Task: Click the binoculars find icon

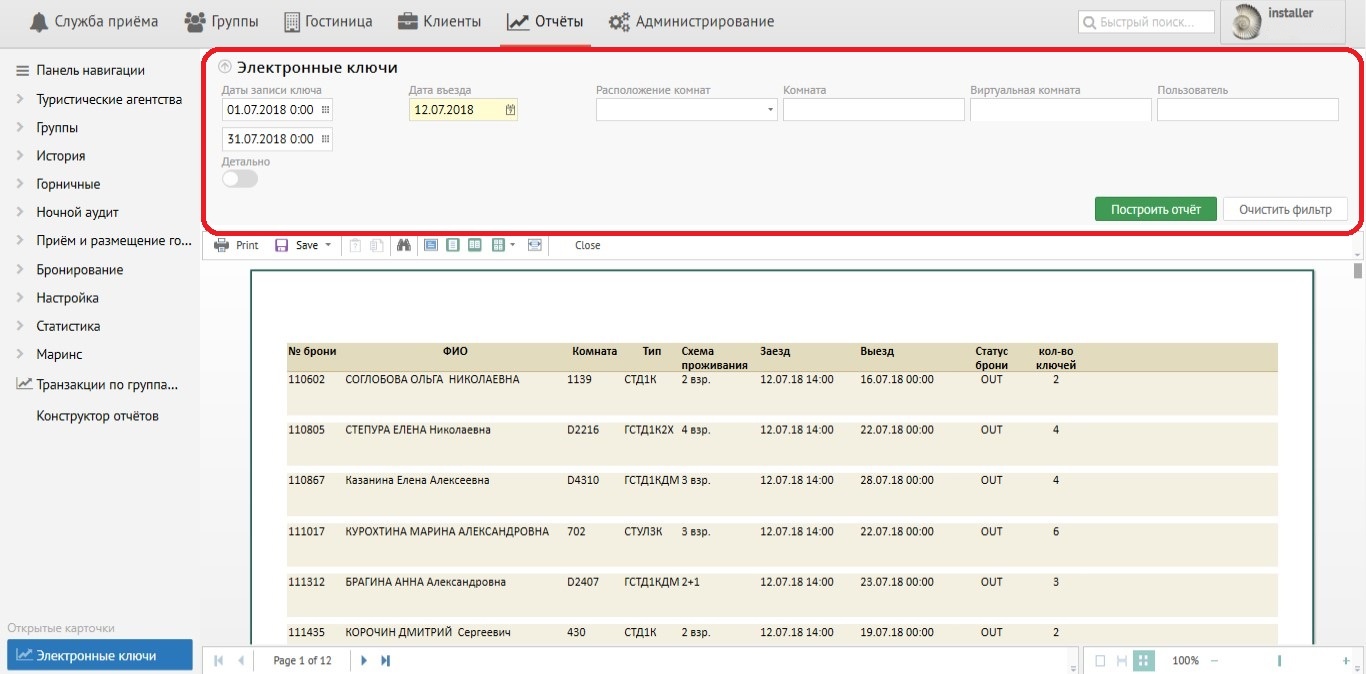Action: [x=404, y=245]
